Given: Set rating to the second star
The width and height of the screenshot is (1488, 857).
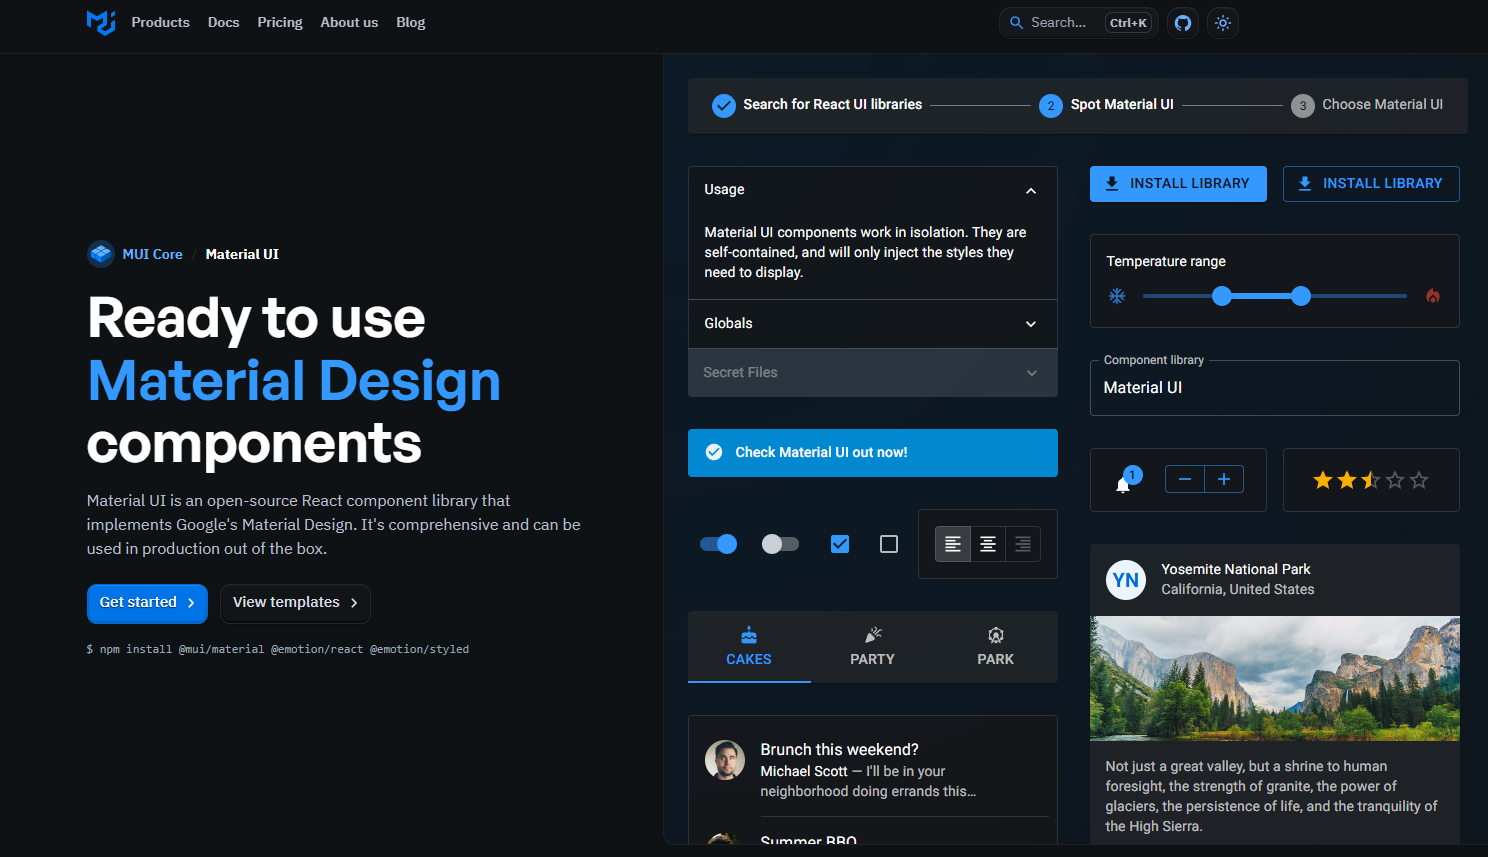Looking at the screenshot, I should click(1347, 480).
